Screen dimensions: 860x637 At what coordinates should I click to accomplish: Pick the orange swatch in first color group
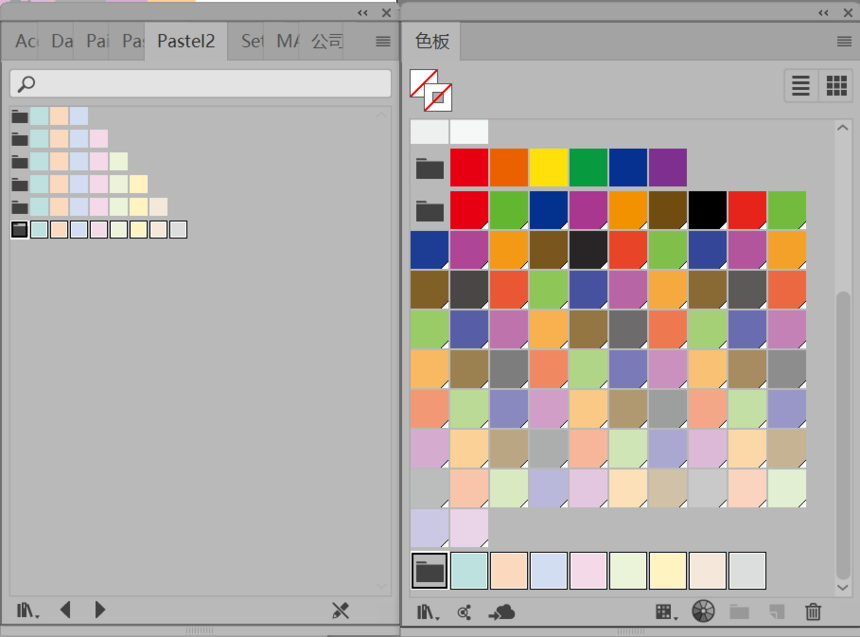pos(509,167)
